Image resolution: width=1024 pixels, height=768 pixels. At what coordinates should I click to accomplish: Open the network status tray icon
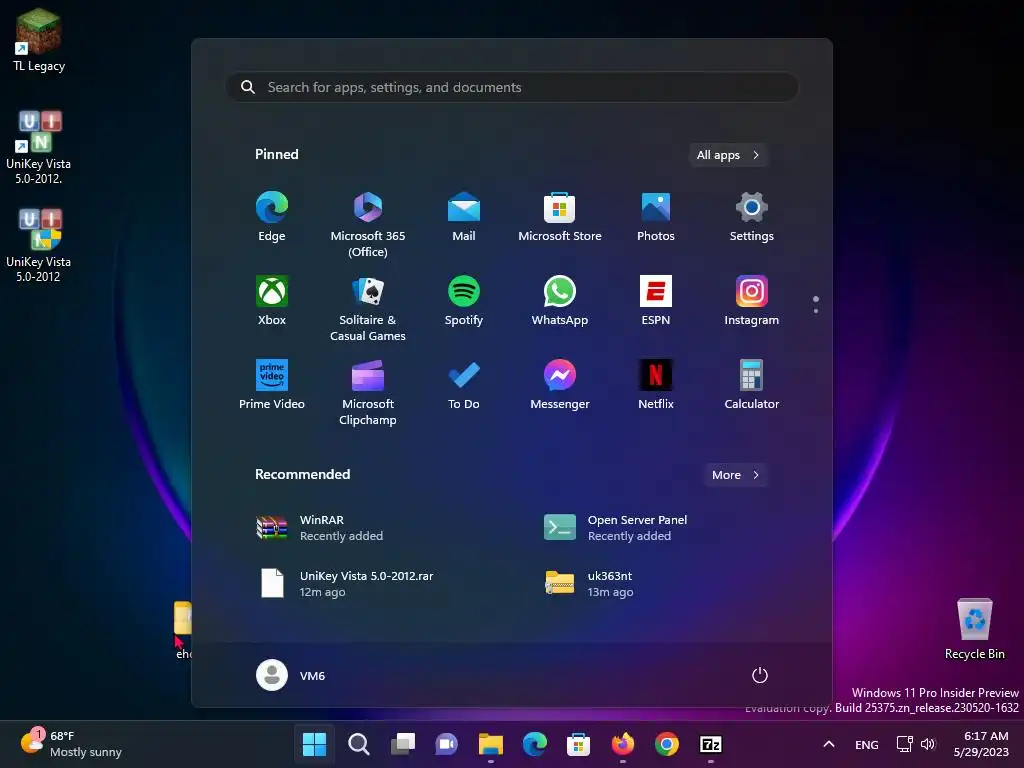(904, 744)
